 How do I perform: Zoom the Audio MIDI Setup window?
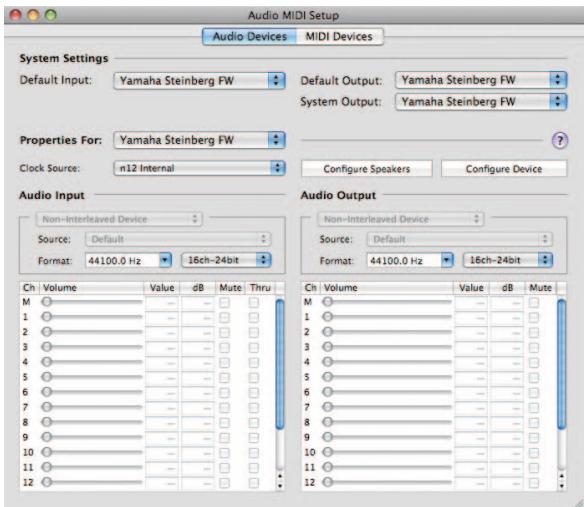click(x=50, y=15)
